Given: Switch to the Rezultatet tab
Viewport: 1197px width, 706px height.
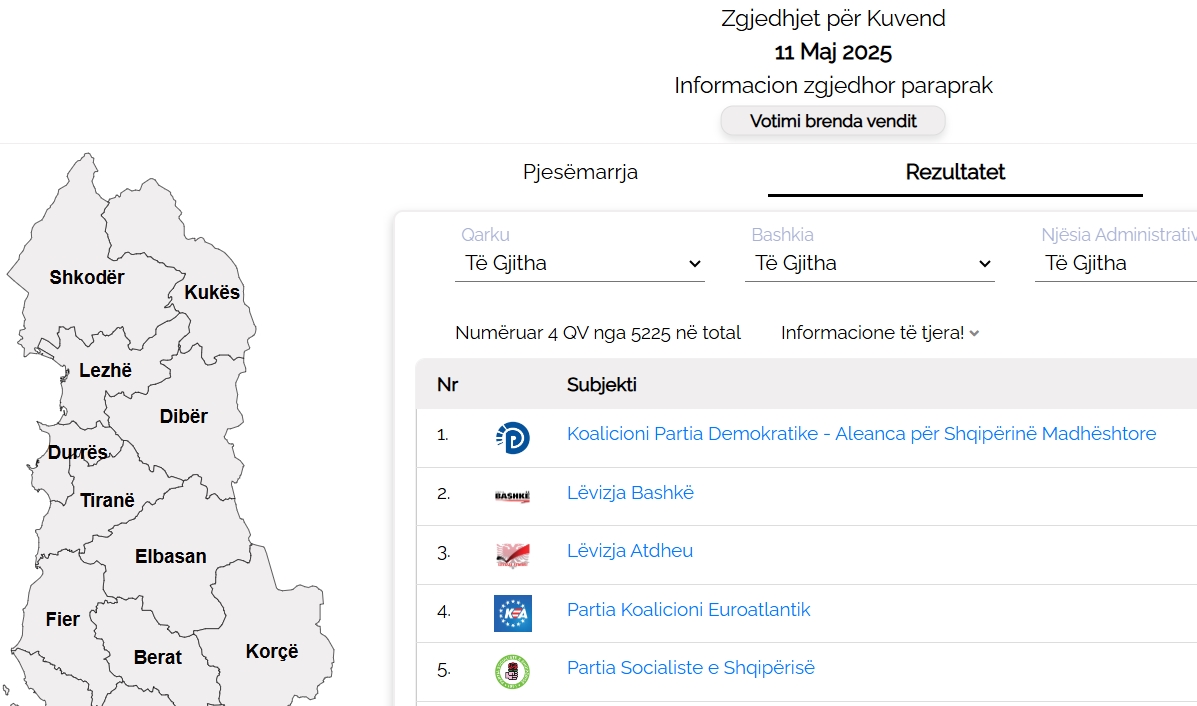Looking at the screenshot, I should point(955,172).
